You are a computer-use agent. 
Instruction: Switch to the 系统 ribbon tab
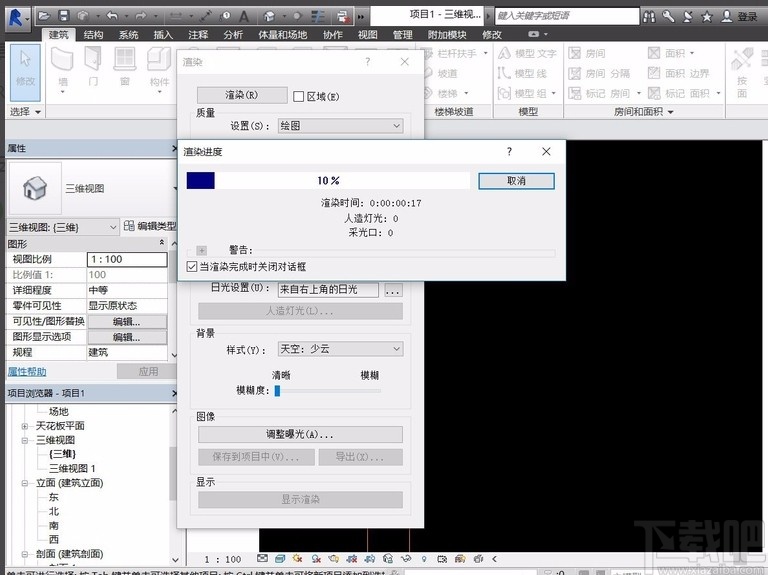pos(128,35)
